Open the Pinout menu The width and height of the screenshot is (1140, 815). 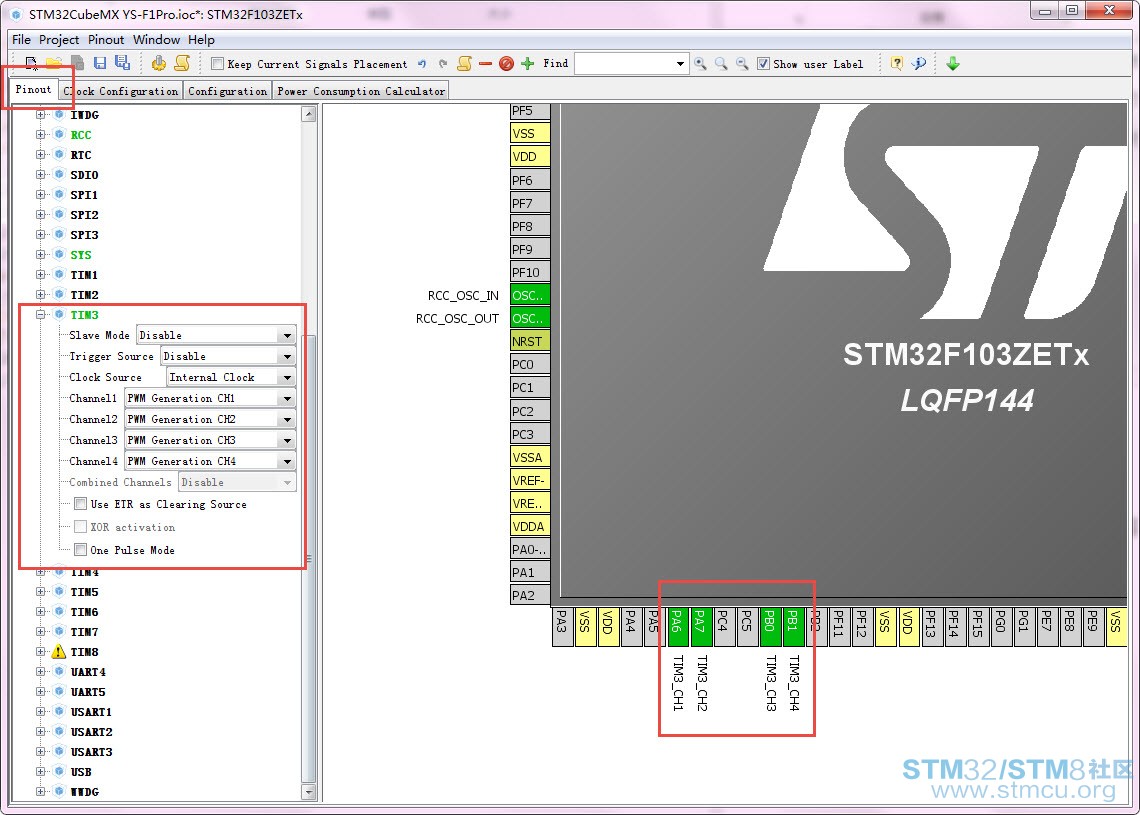(106, 39)
